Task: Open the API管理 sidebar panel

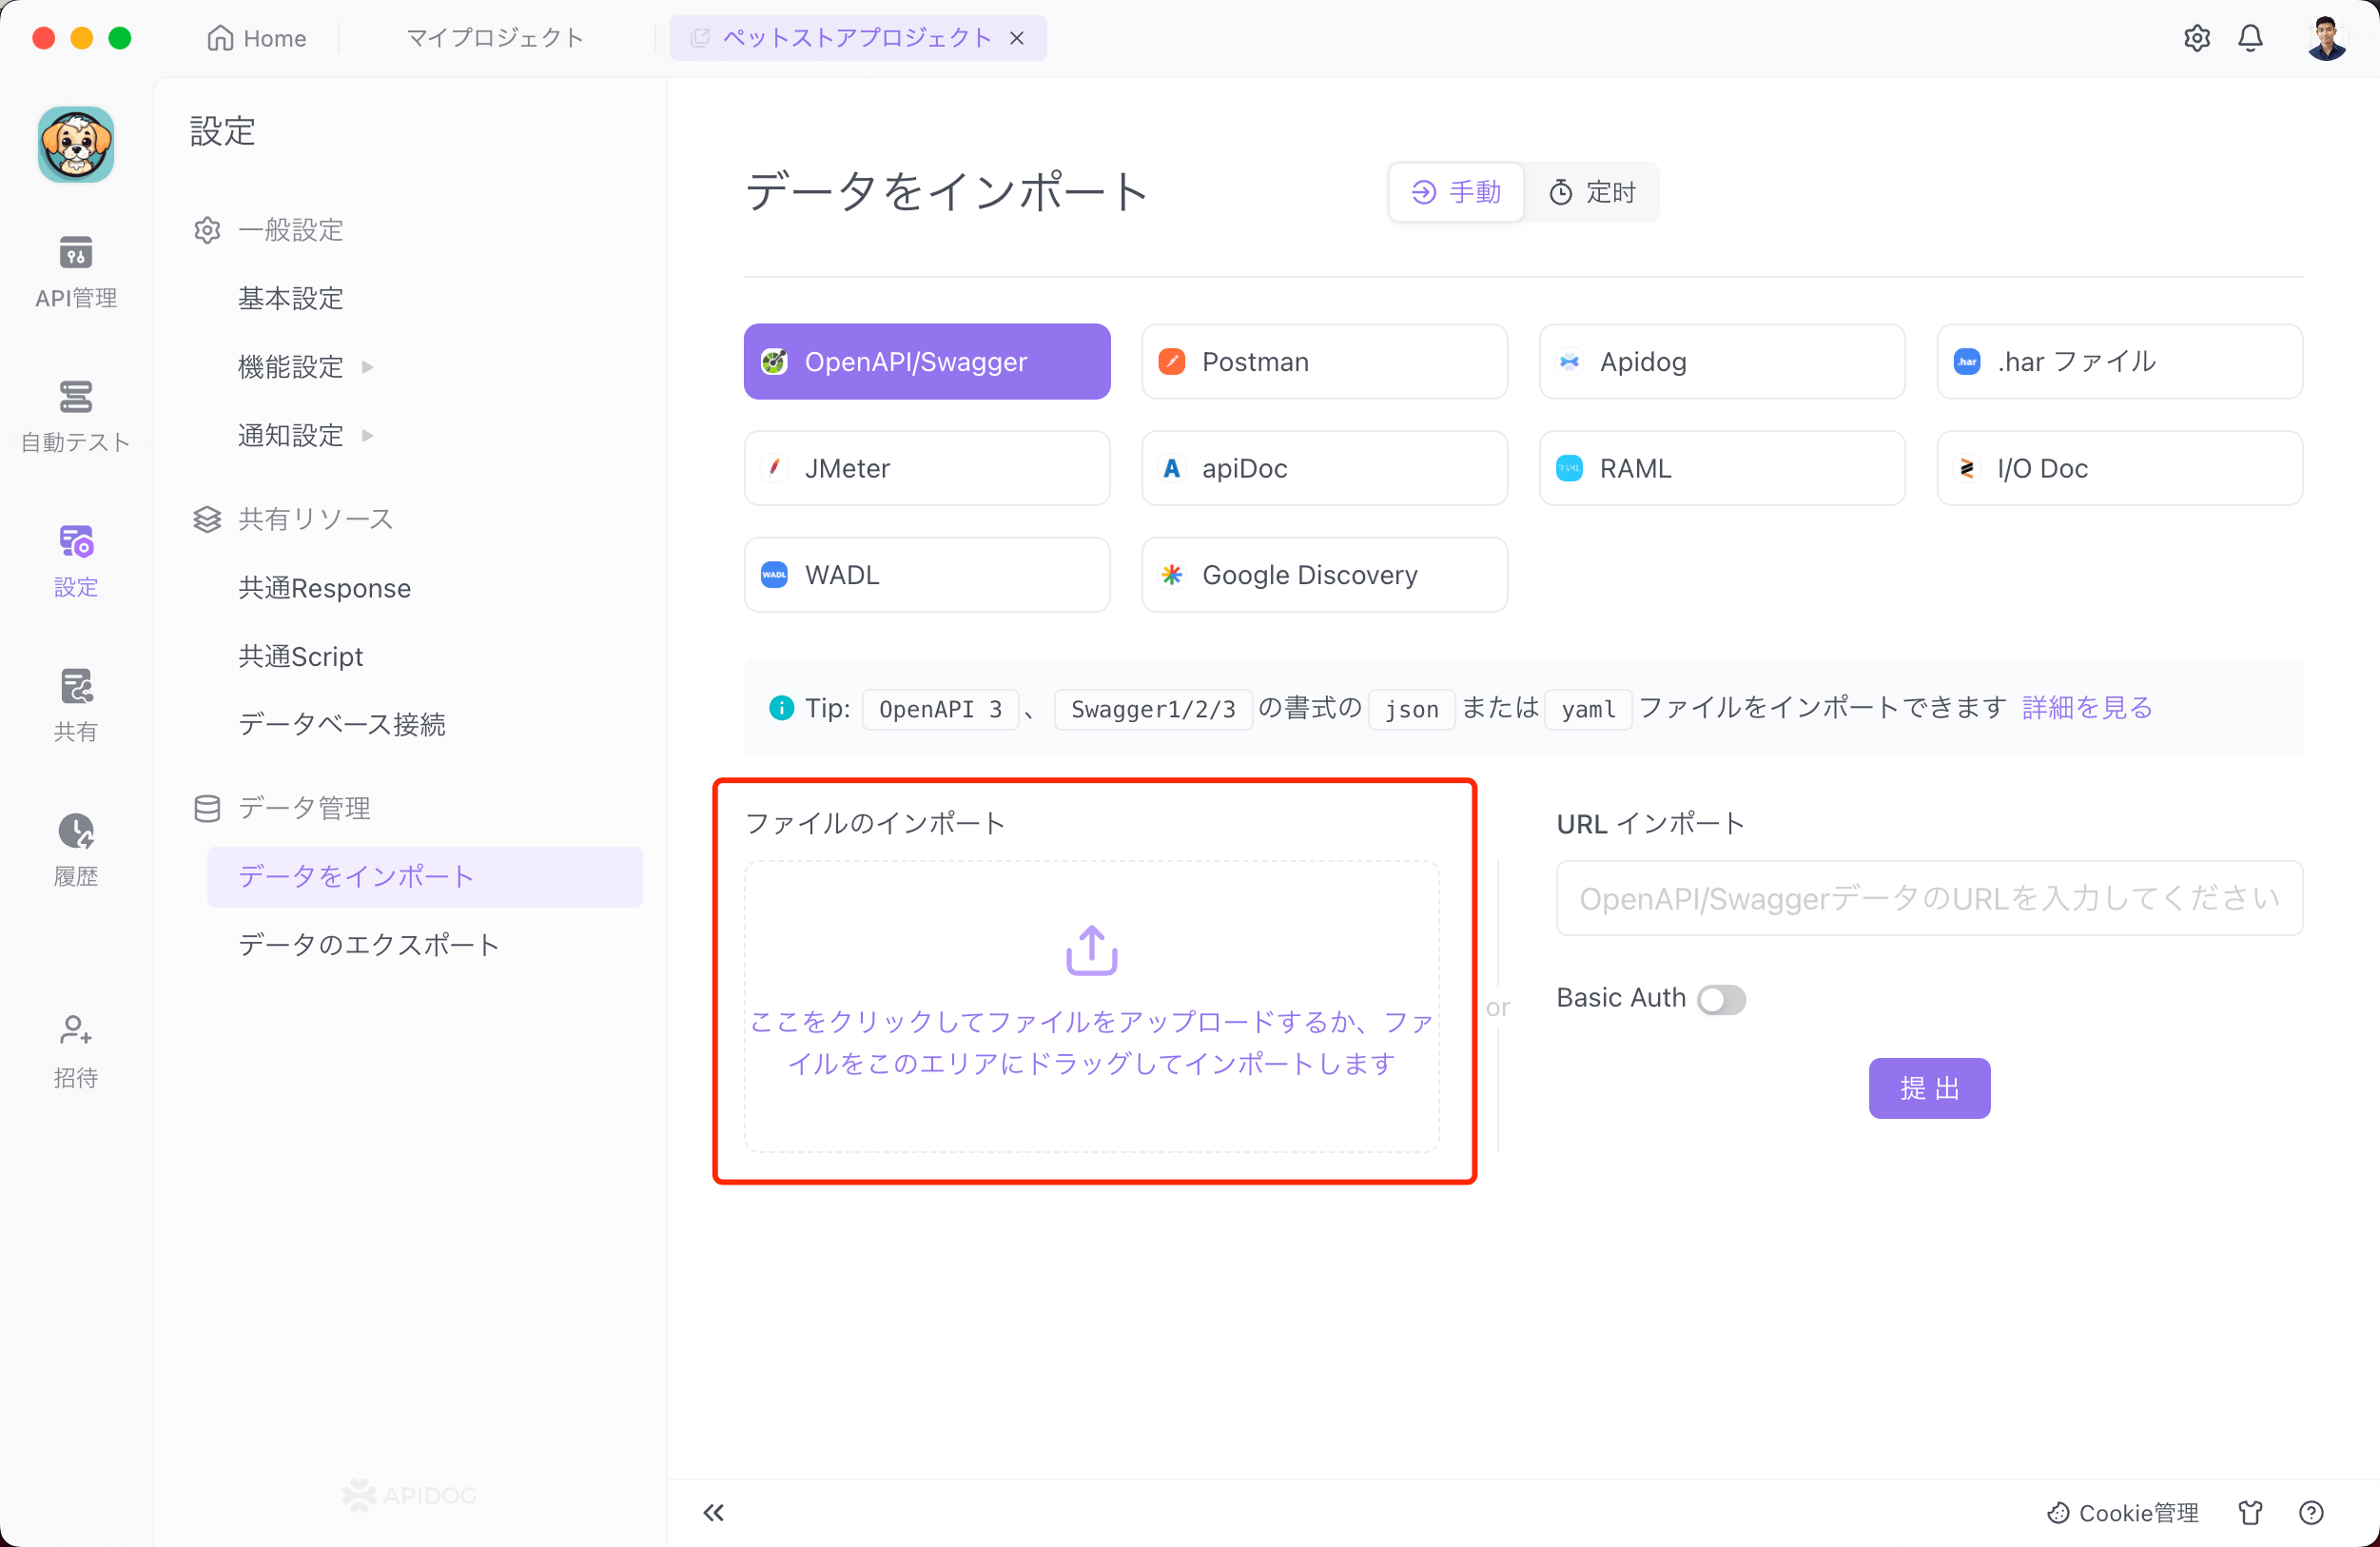Action: 76,269
